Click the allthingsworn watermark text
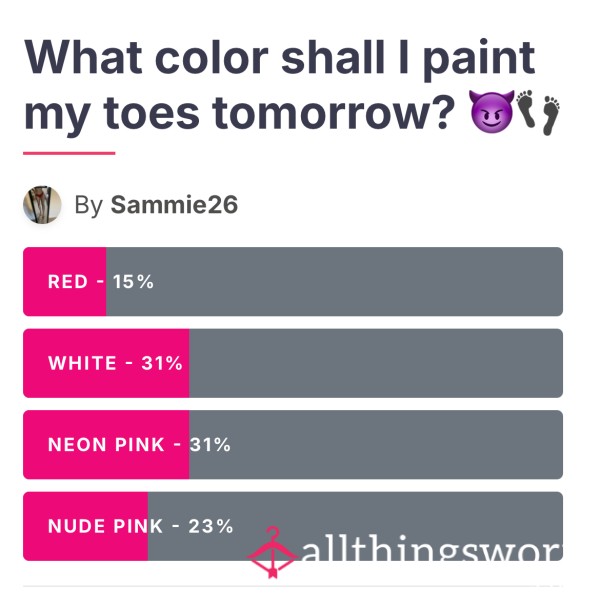 coord(432,550)
